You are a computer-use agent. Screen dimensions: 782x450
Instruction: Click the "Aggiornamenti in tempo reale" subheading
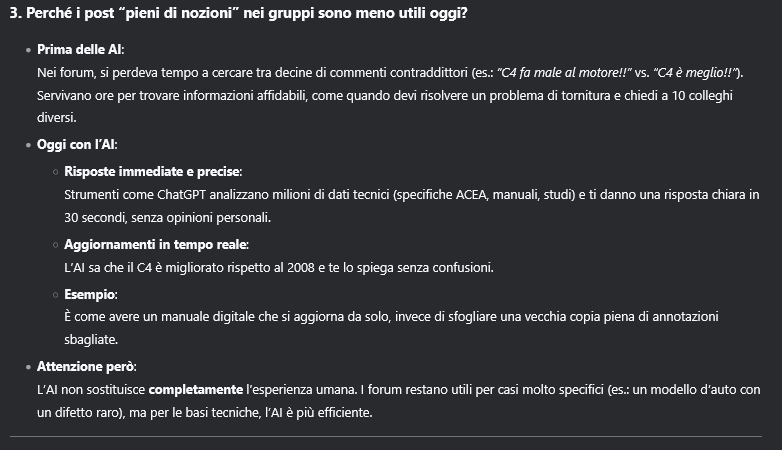(156, 244)
